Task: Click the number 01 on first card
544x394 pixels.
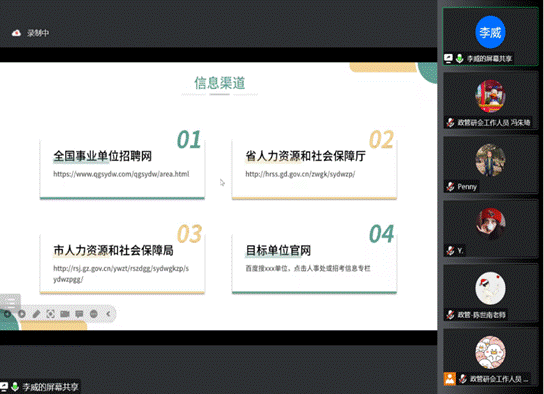Action: (189, 139)
